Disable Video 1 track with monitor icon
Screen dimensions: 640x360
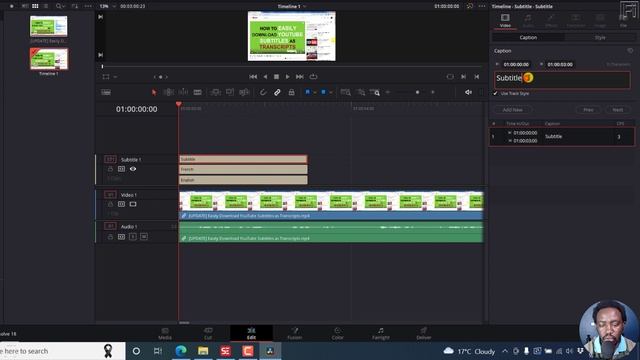coord(133,204)
